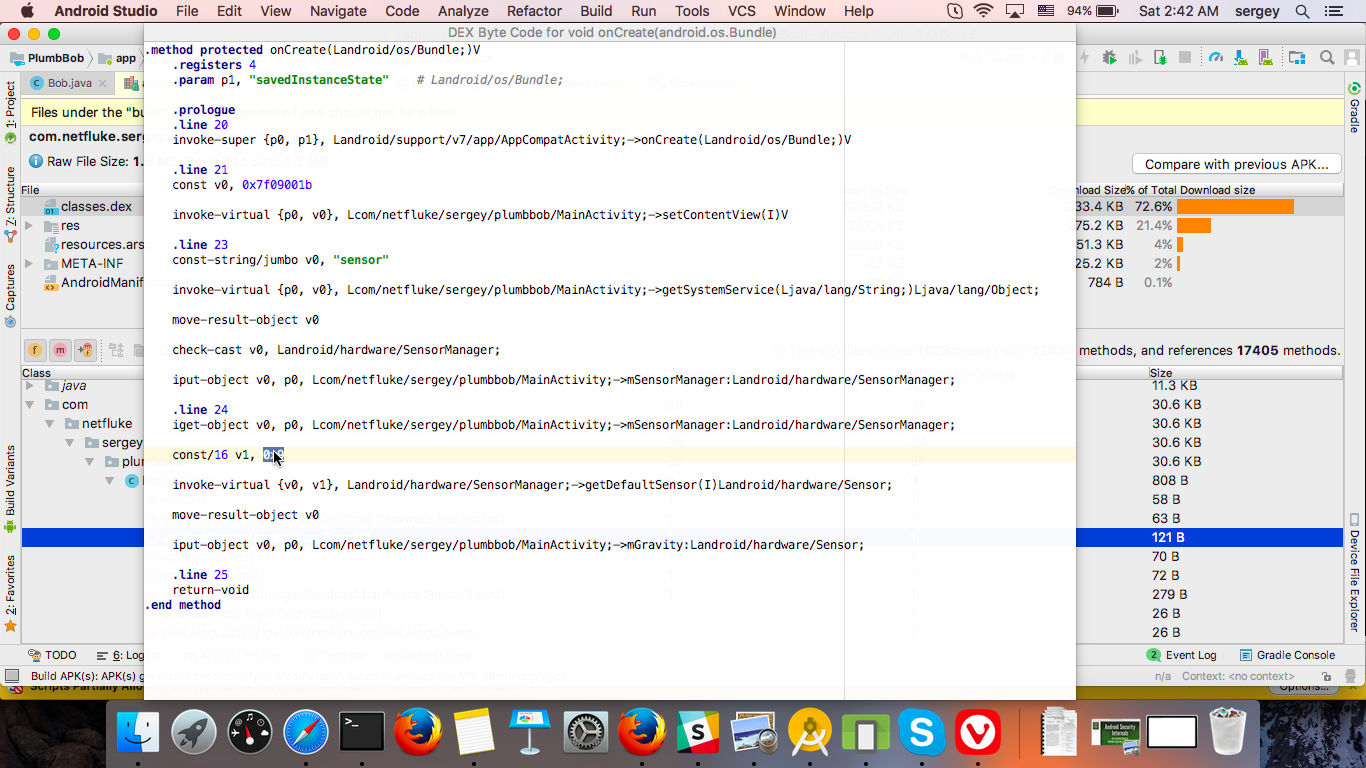Click the "sensor" string in bytecode
This screenshot has width=1366, height=768.
coord(360,260)
